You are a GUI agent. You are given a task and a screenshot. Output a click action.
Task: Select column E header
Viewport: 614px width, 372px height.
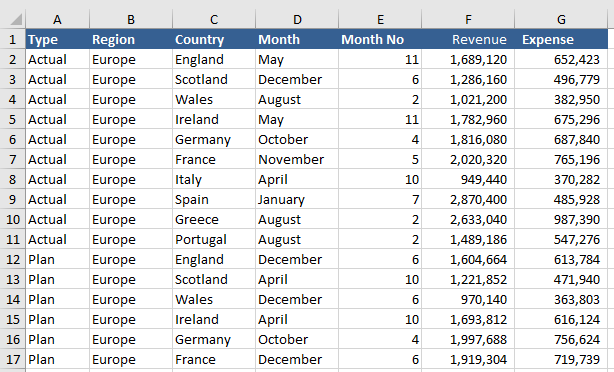click(380, 19)
